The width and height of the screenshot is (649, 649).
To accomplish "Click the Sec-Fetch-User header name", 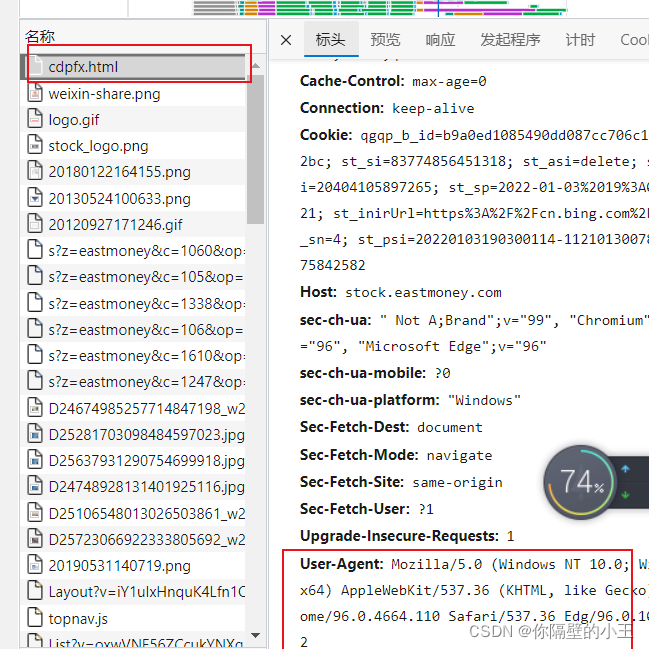I will (x=357, y=509).
